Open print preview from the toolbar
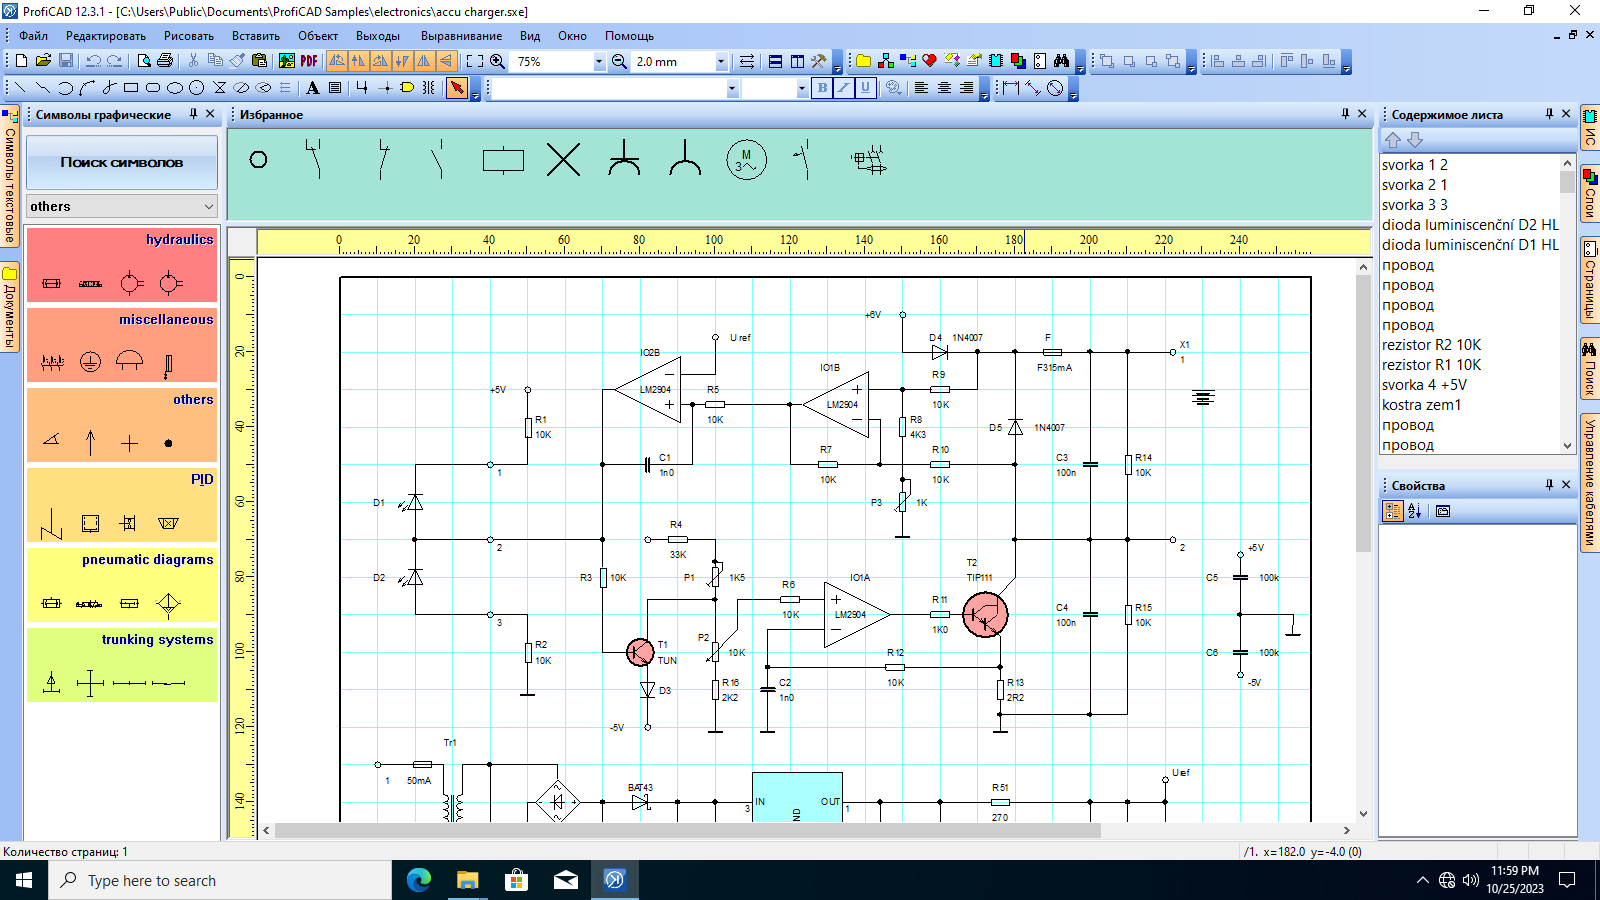Screen dimensions: 1600x900 click(144, 61)
